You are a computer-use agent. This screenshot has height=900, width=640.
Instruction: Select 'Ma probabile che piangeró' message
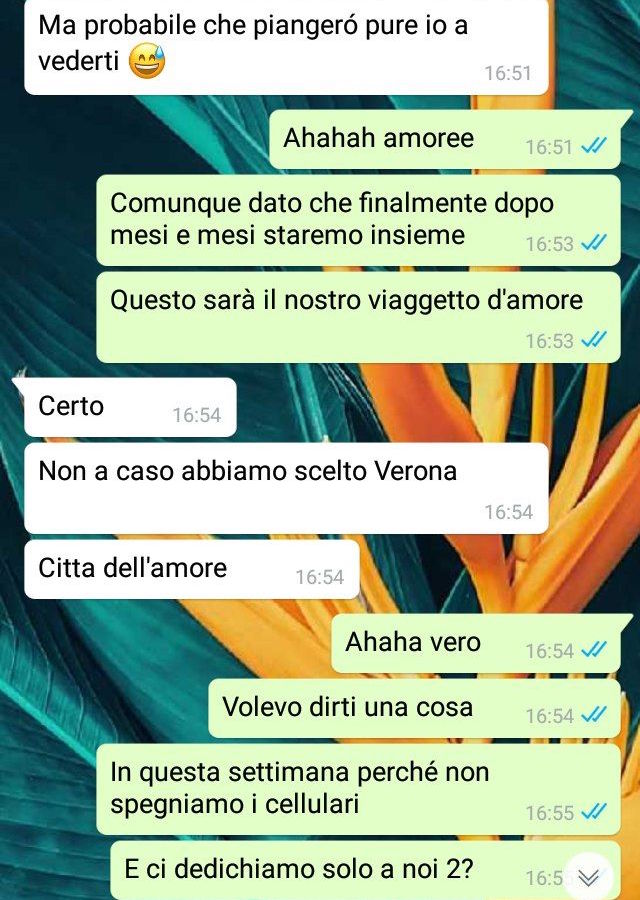(286, 47)
